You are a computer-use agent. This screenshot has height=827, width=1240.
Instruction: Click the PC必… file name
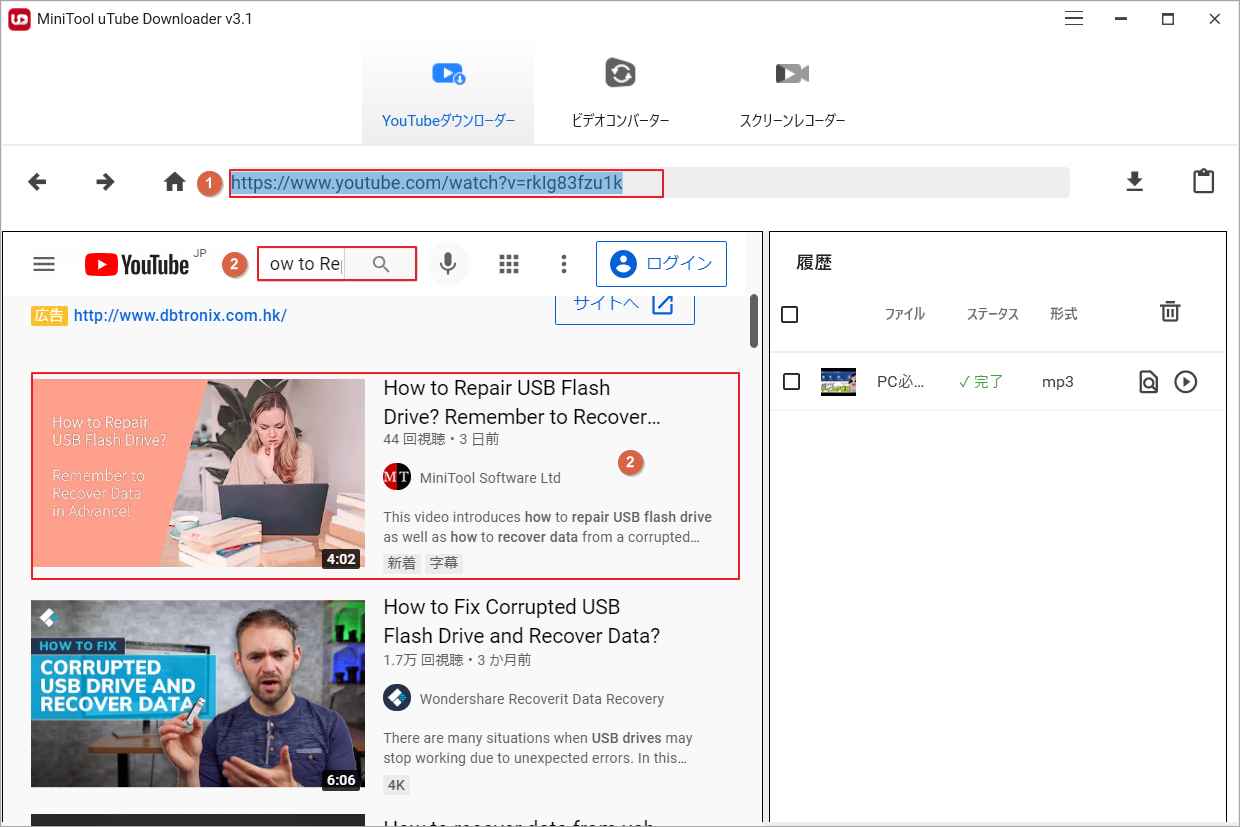pos(901,382)
